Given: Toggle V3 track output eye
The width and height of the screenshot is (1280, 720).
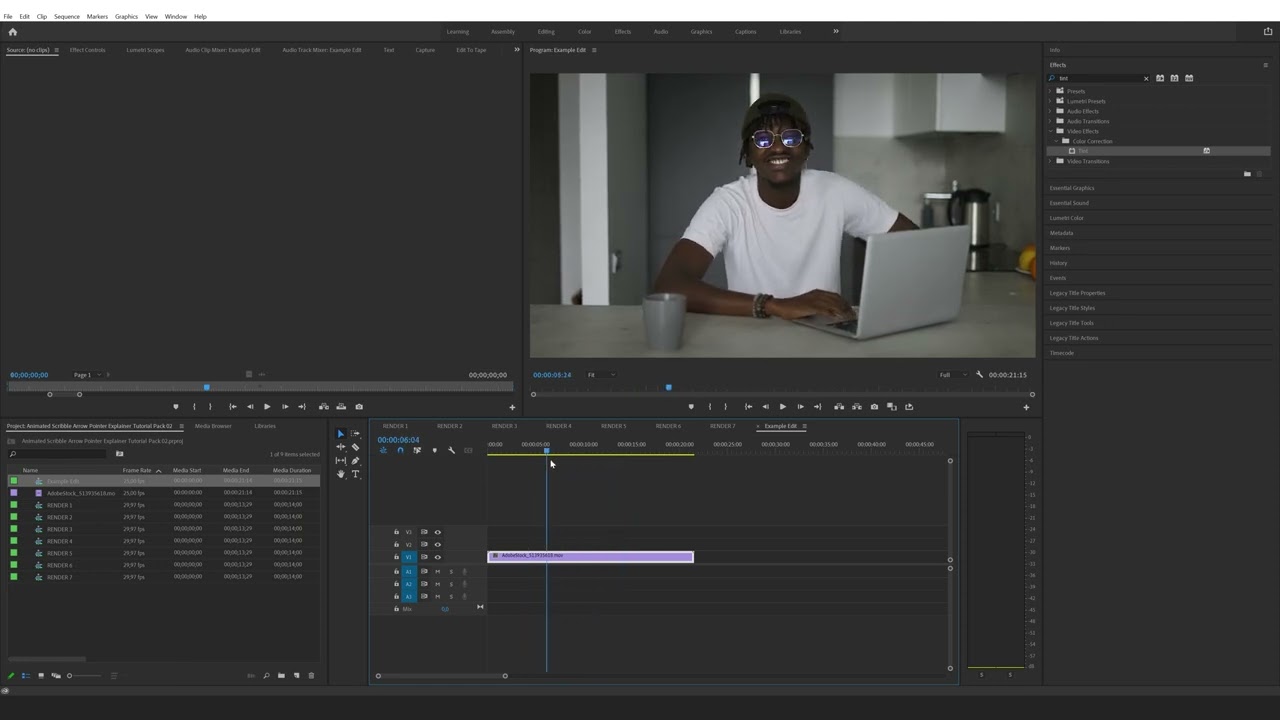Looking at the screenshot, I should coord(437,532).
